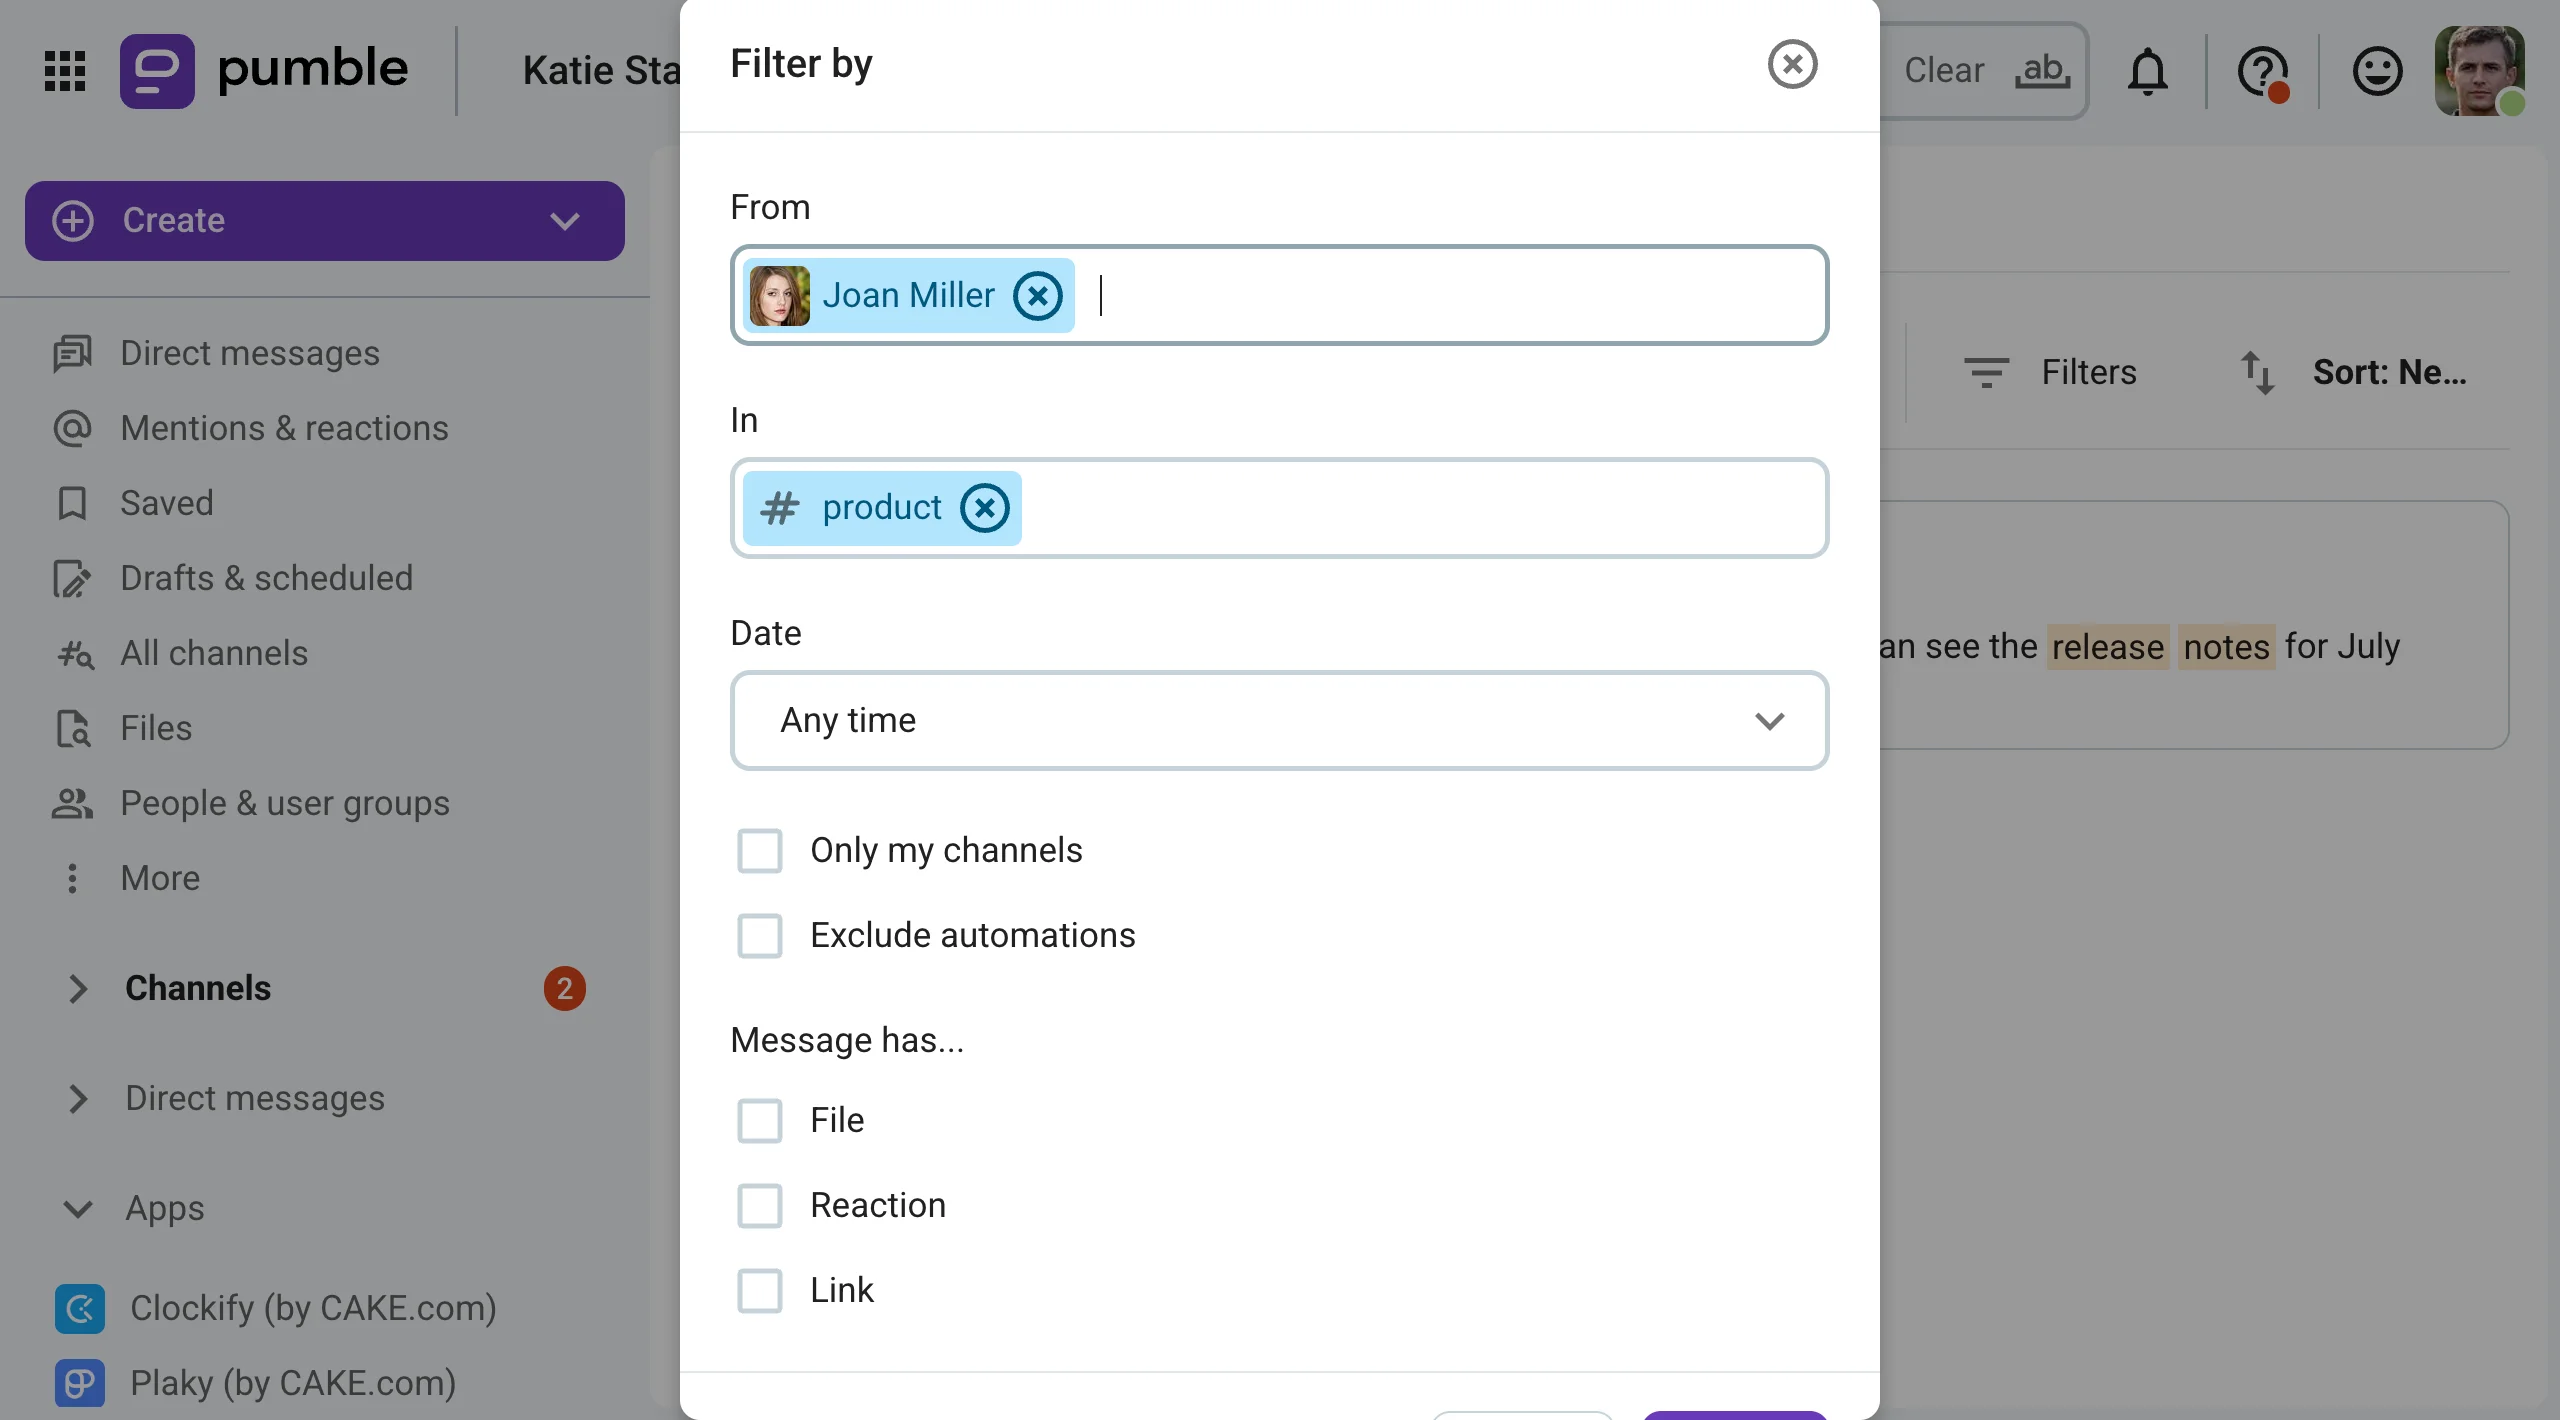Screen dimensions: 2560x1420
Task: Click the More three-dots icon
Action: point(72,879)
